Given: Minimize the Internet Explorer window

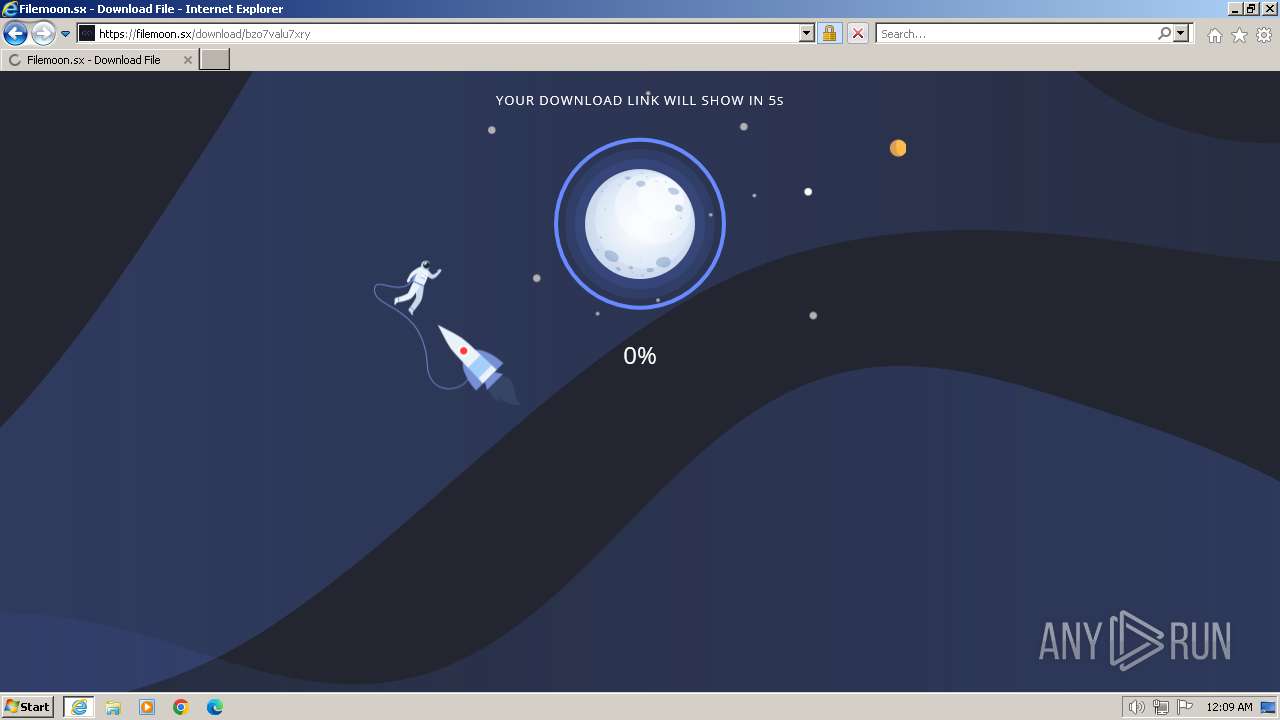Looking at the screenshot, I should coord(1234,9).
